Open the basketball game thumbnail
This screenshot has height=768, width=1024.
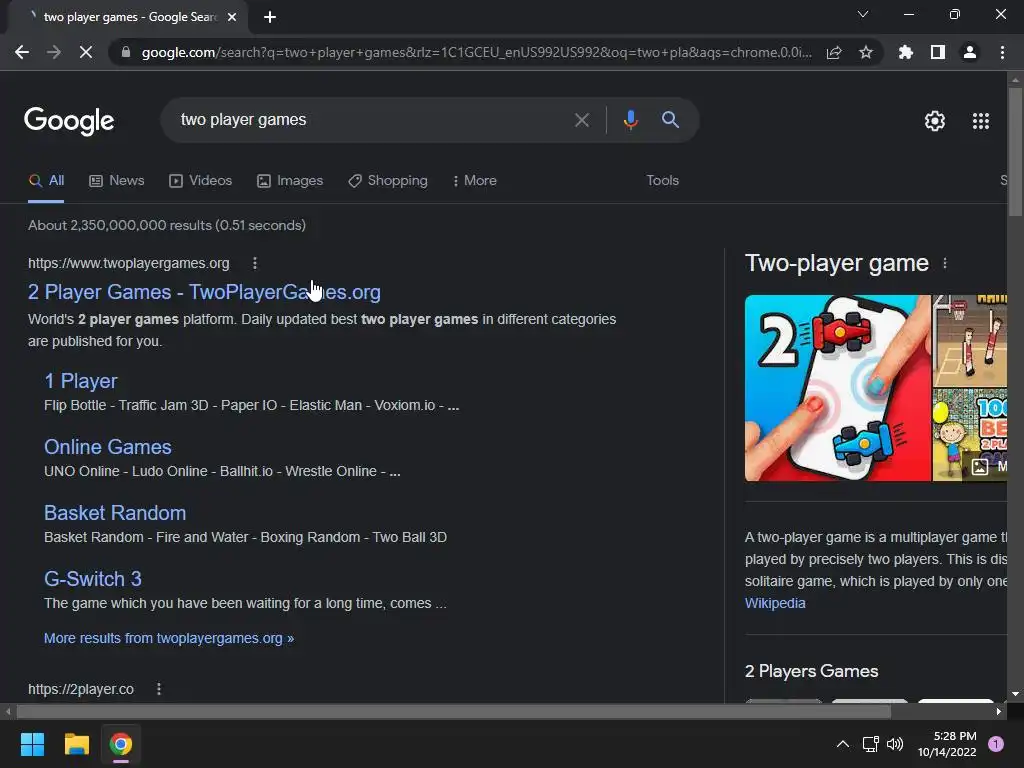pyautogui.click(x=970, y=341)
